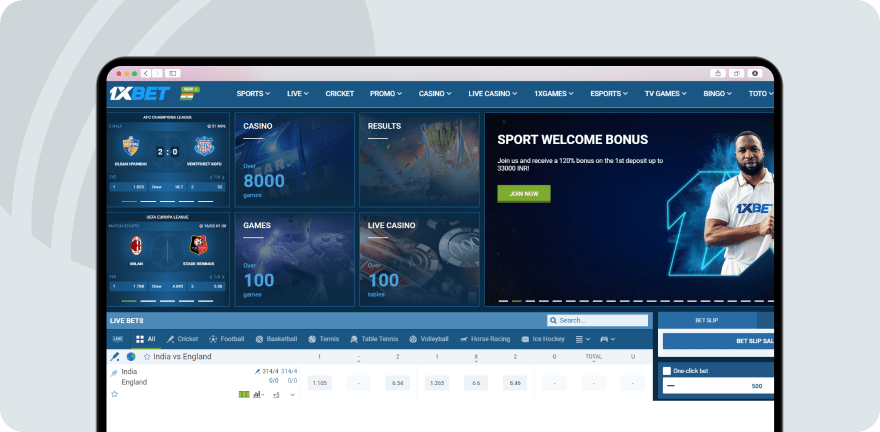Viewport: 880px width, 432px height.
Task: Expand India vs England markets chevron
Action: (x=292, y=395)
